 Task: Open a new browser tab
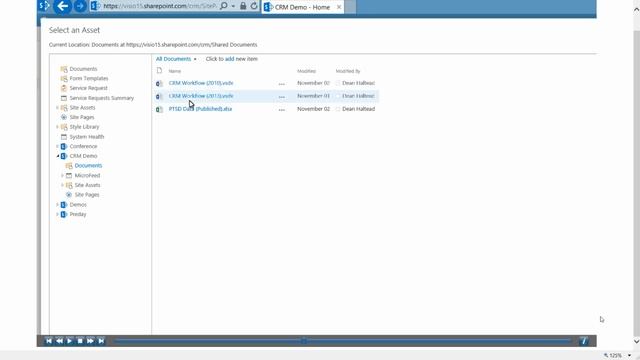coord(351,7)
